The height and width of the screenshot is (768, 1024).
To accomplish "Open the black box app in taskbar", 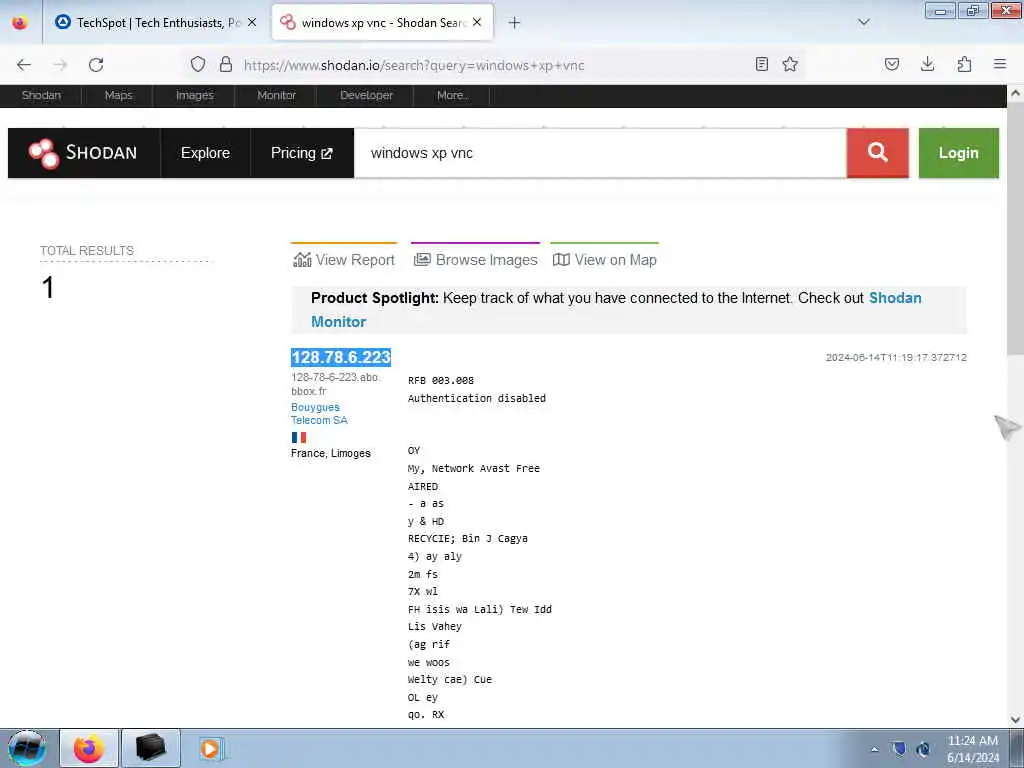I will click(x=150, y=748).
